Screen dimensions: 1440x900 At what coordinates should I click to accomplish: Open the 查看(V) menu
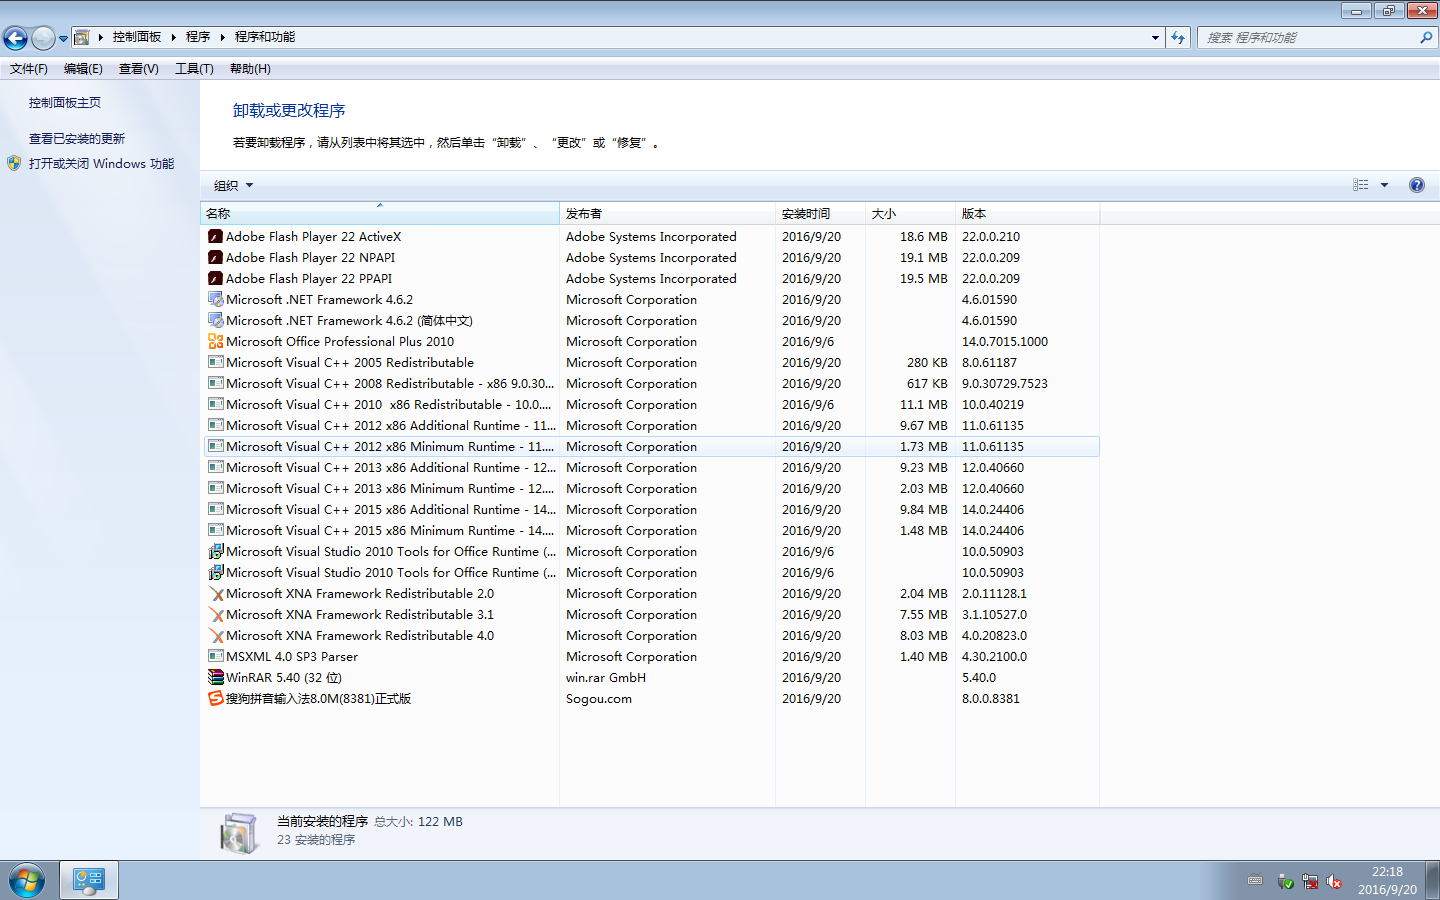(x=139, y=69)
